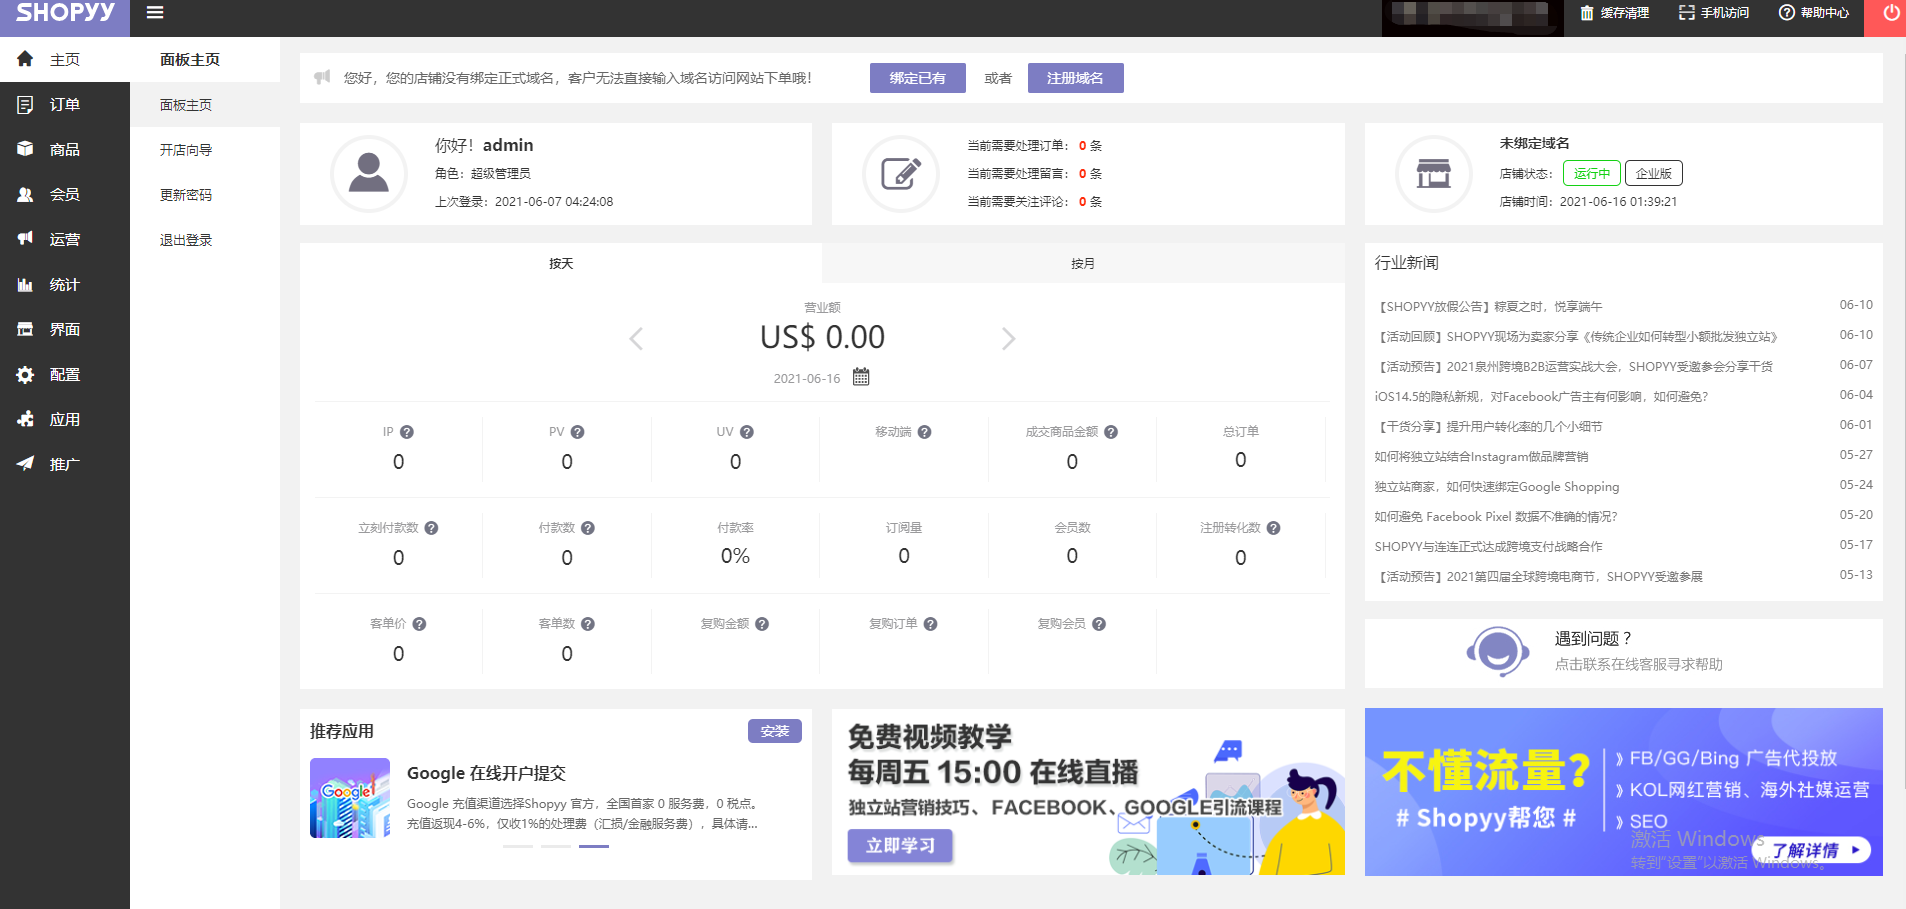The width and height of the screenshot is (1906, 909).
Task: Click the 绑定已有 button
Action: (x=917, y=78)
